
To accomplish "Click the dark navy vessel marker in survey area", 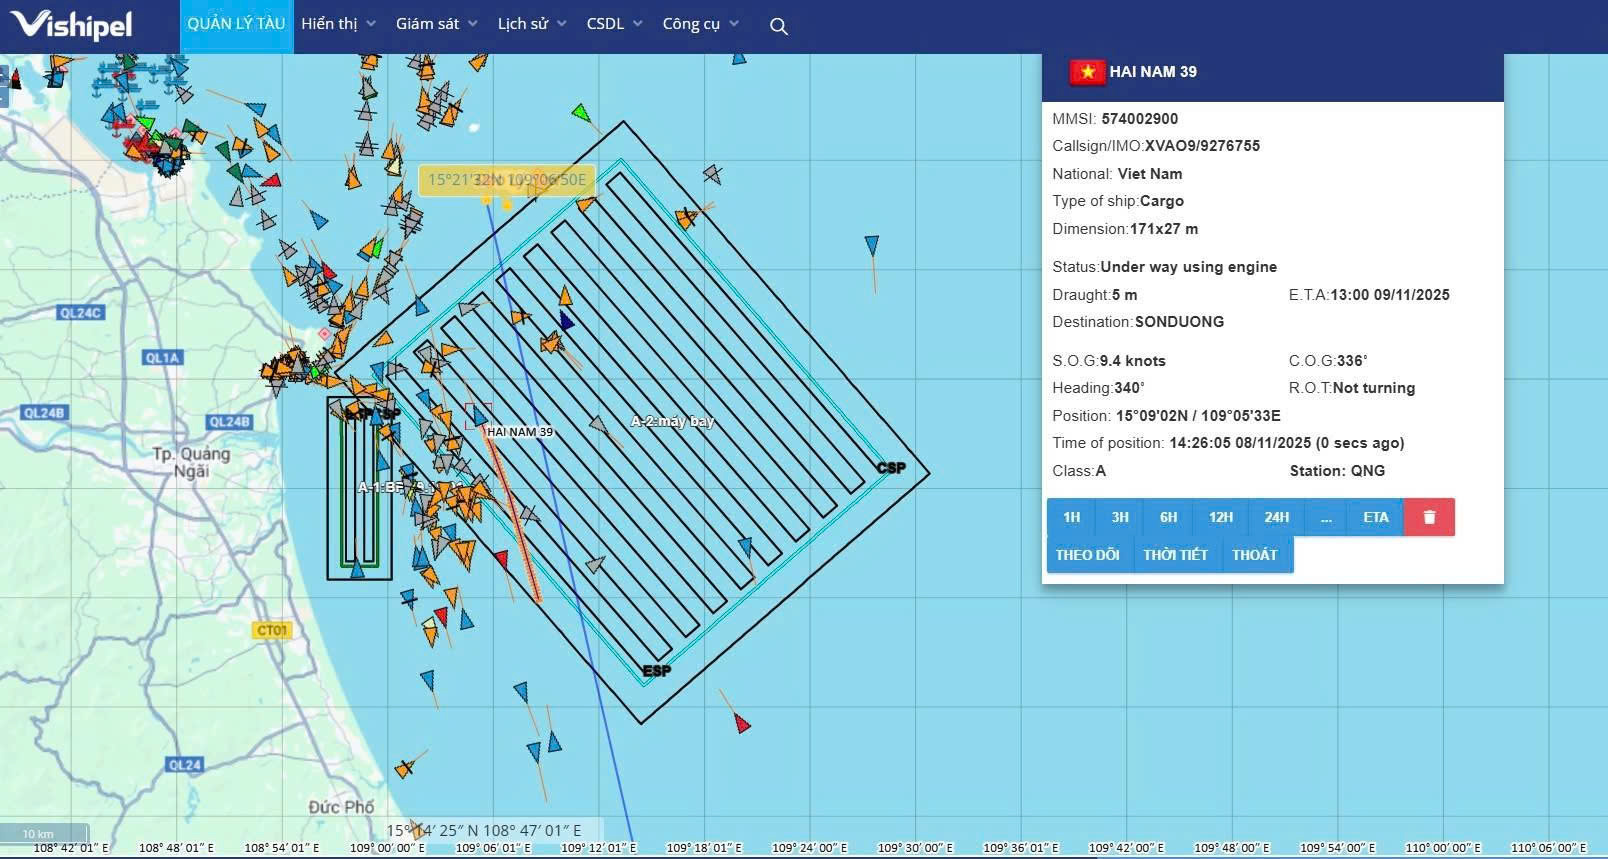I will click(566, 320).
